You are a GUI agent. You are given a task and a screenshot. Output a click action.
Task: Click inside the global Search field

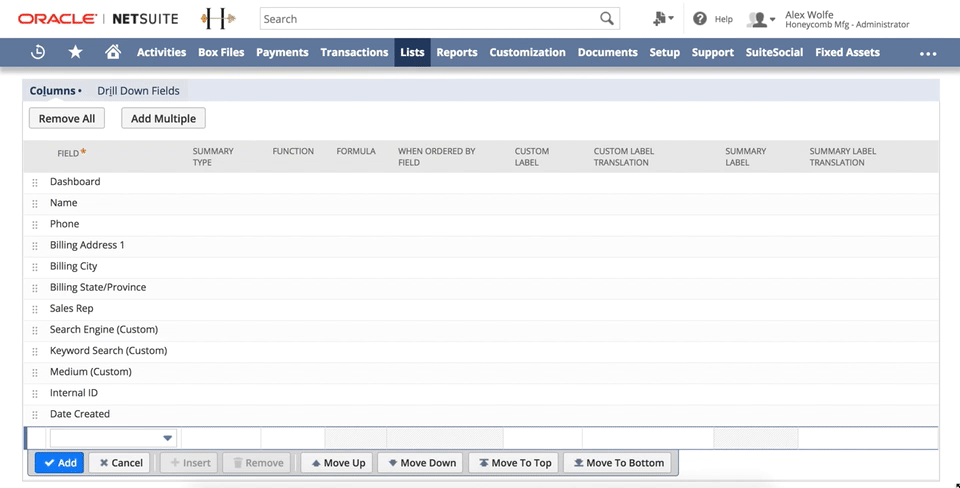point(428,19)
